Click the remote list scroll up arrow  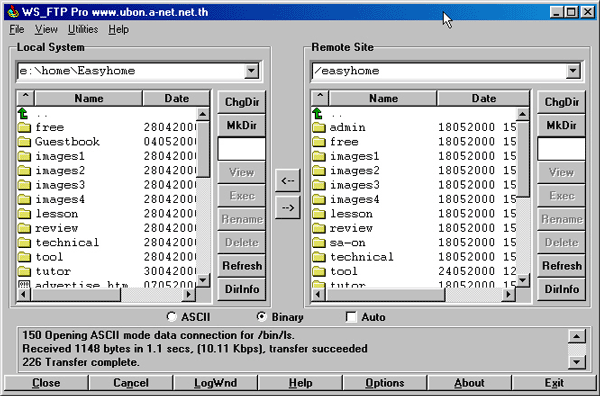click(522, 114)
